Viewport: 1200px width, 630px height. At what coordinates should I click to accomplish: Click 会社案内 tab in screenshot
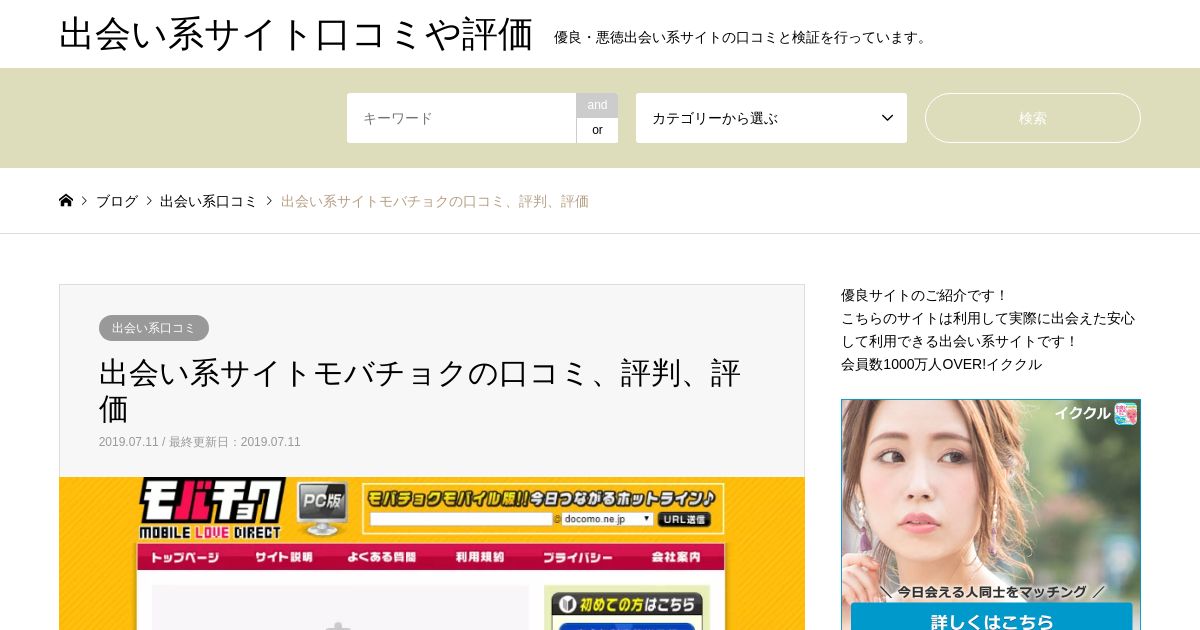[676, 557]
